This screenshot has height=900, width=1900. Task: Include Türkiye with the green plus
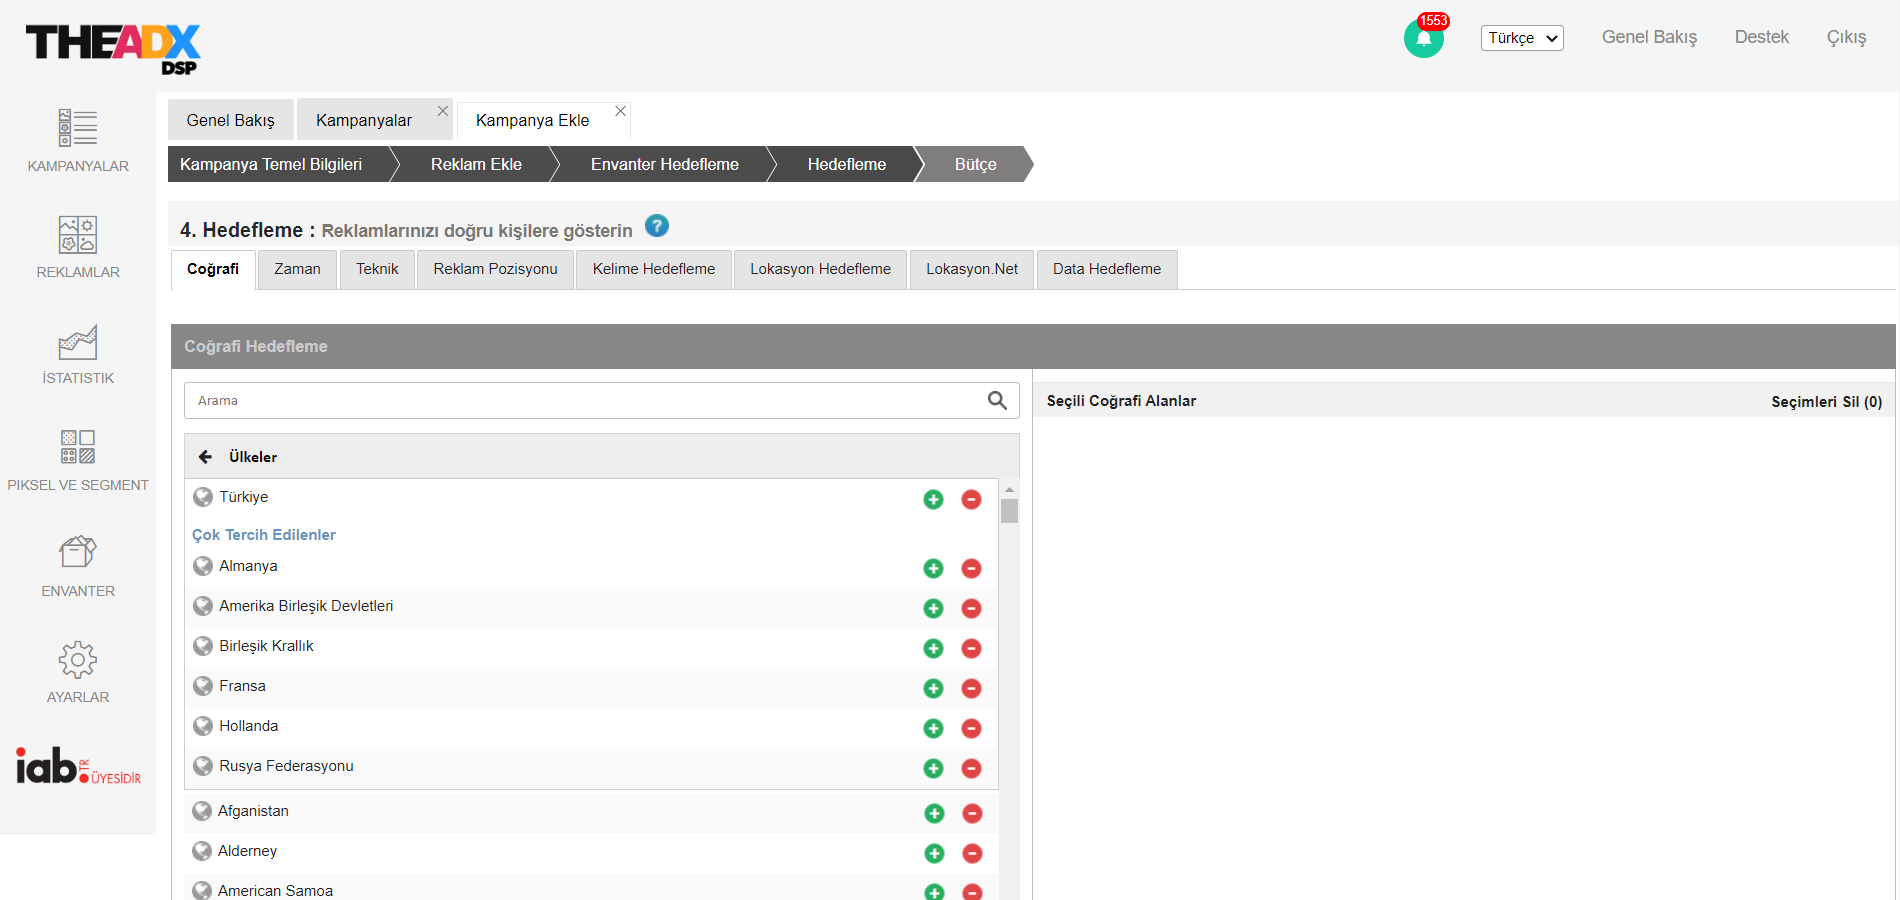(x=933, y=499)
